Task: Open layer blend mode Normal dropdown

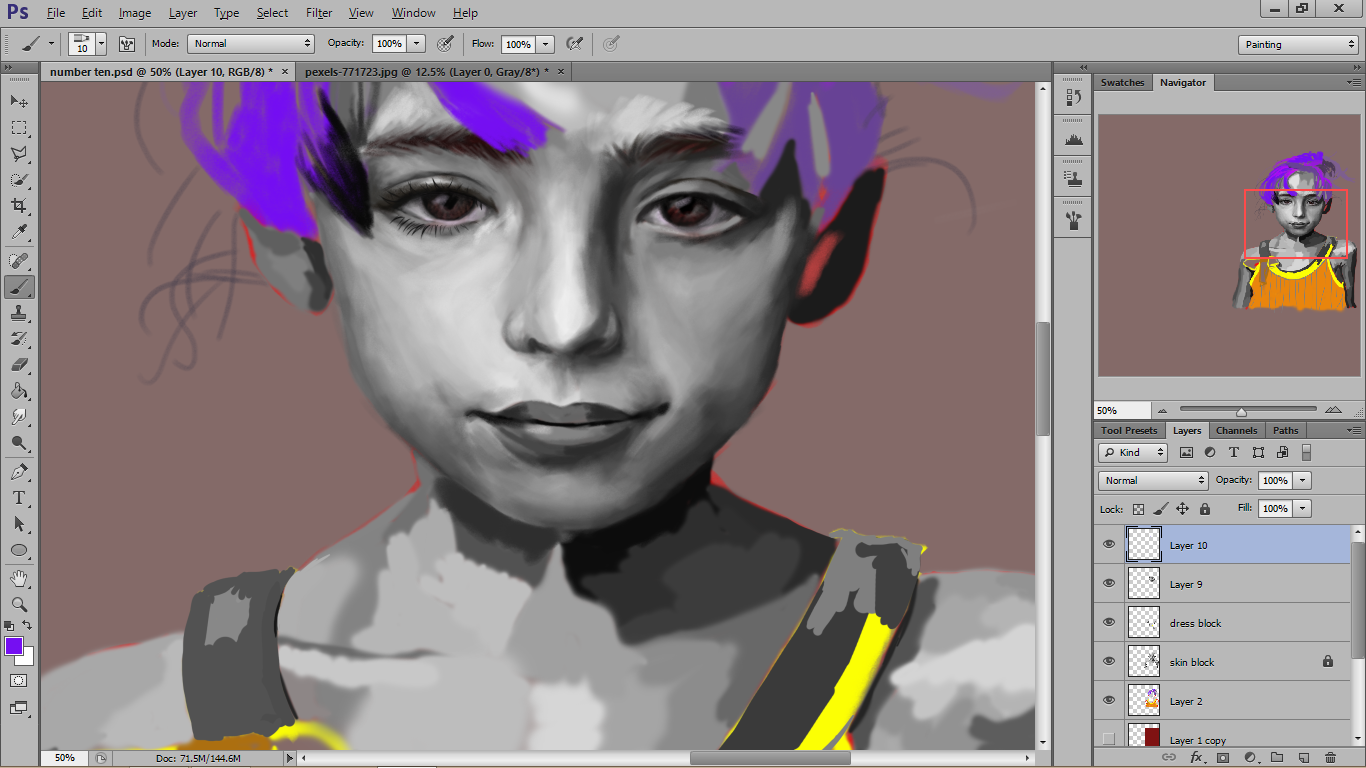Action: coord(1153,480)
